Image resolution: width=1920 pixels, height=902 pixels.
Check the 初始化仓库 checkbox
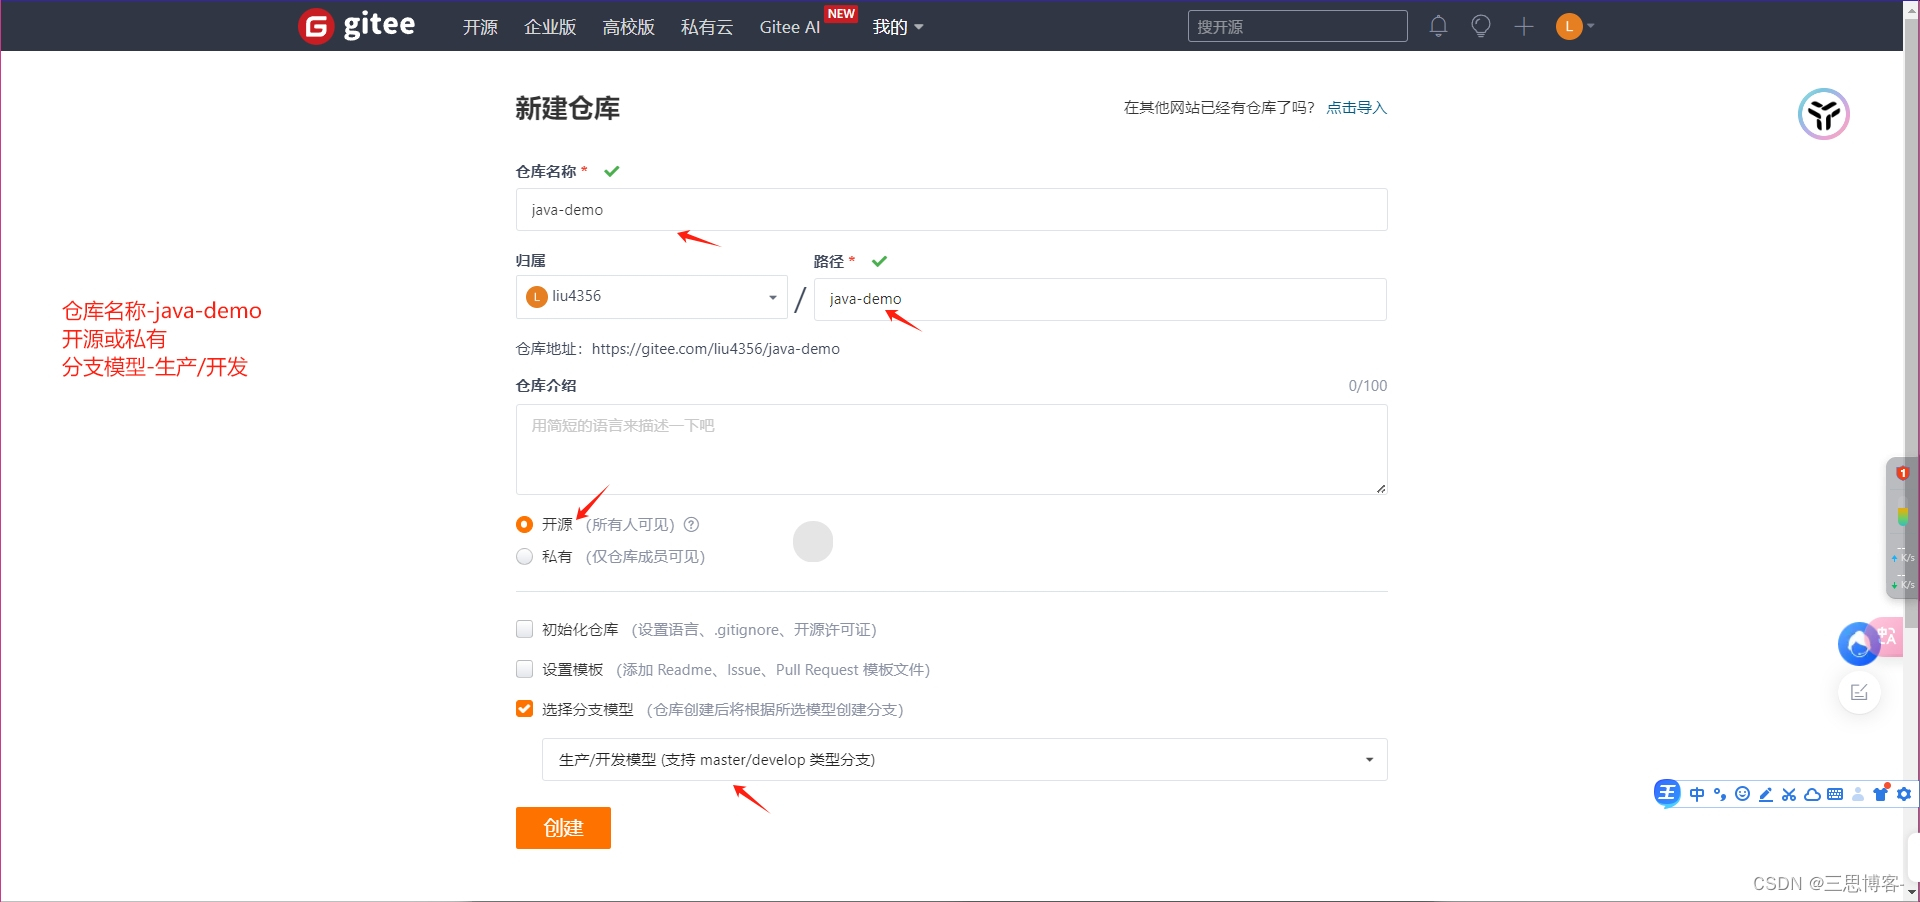524,629
